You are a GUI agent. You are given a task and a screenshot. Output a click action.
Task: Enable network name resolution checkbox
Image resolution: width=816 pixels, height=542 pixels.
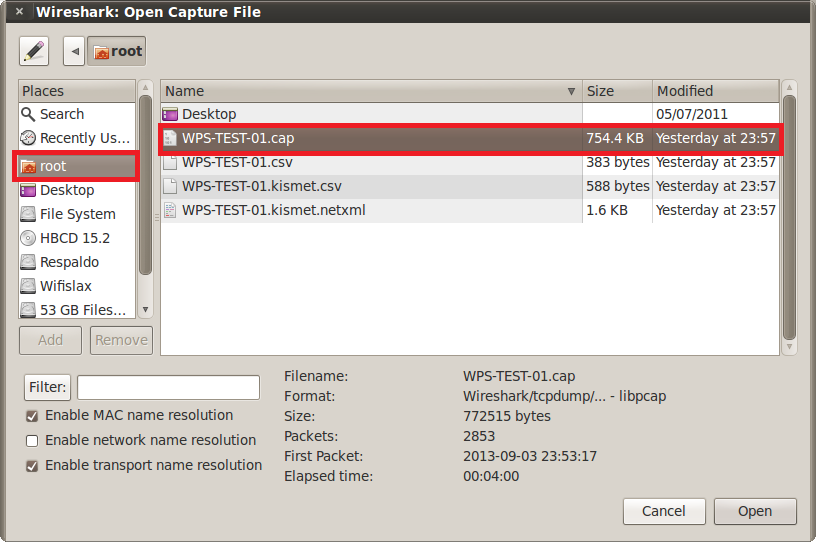[32, 441]
